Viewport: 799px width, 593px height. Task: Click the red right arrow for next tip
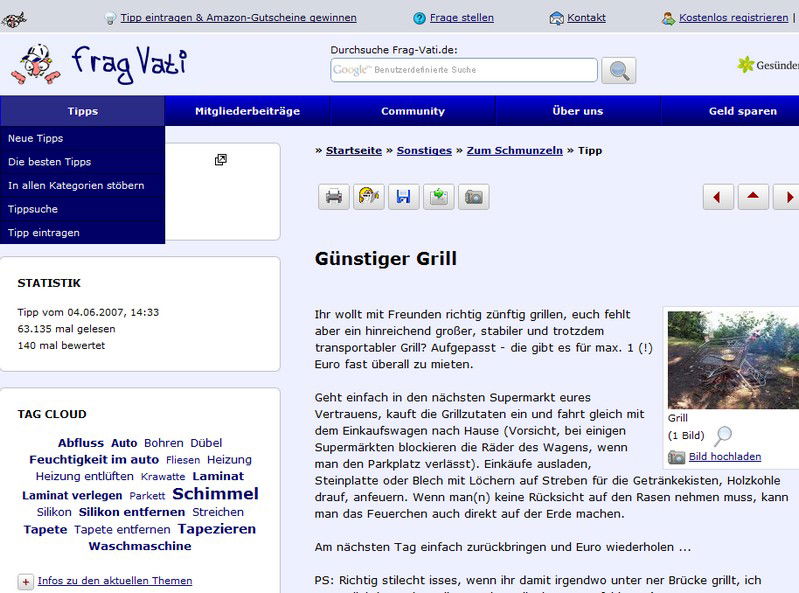tap(786, 197)
